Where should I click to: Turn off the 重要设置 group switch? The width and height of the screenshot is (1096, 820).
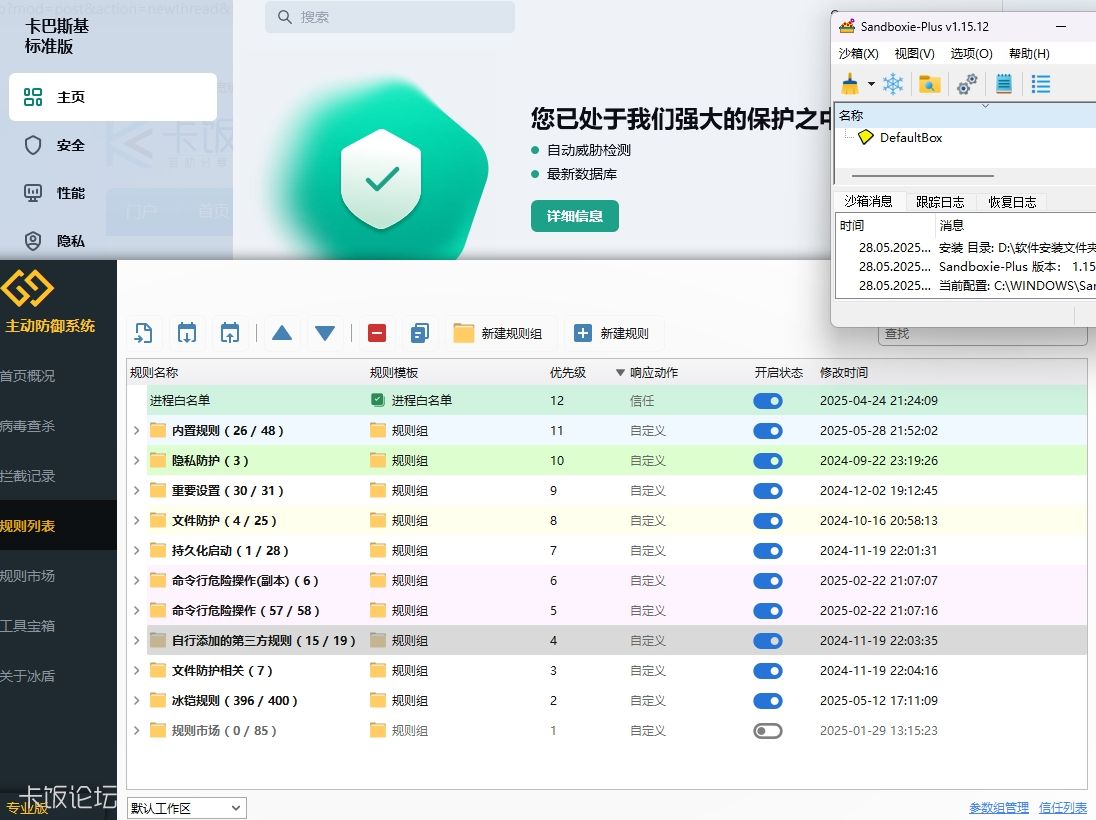coord(767,491)
